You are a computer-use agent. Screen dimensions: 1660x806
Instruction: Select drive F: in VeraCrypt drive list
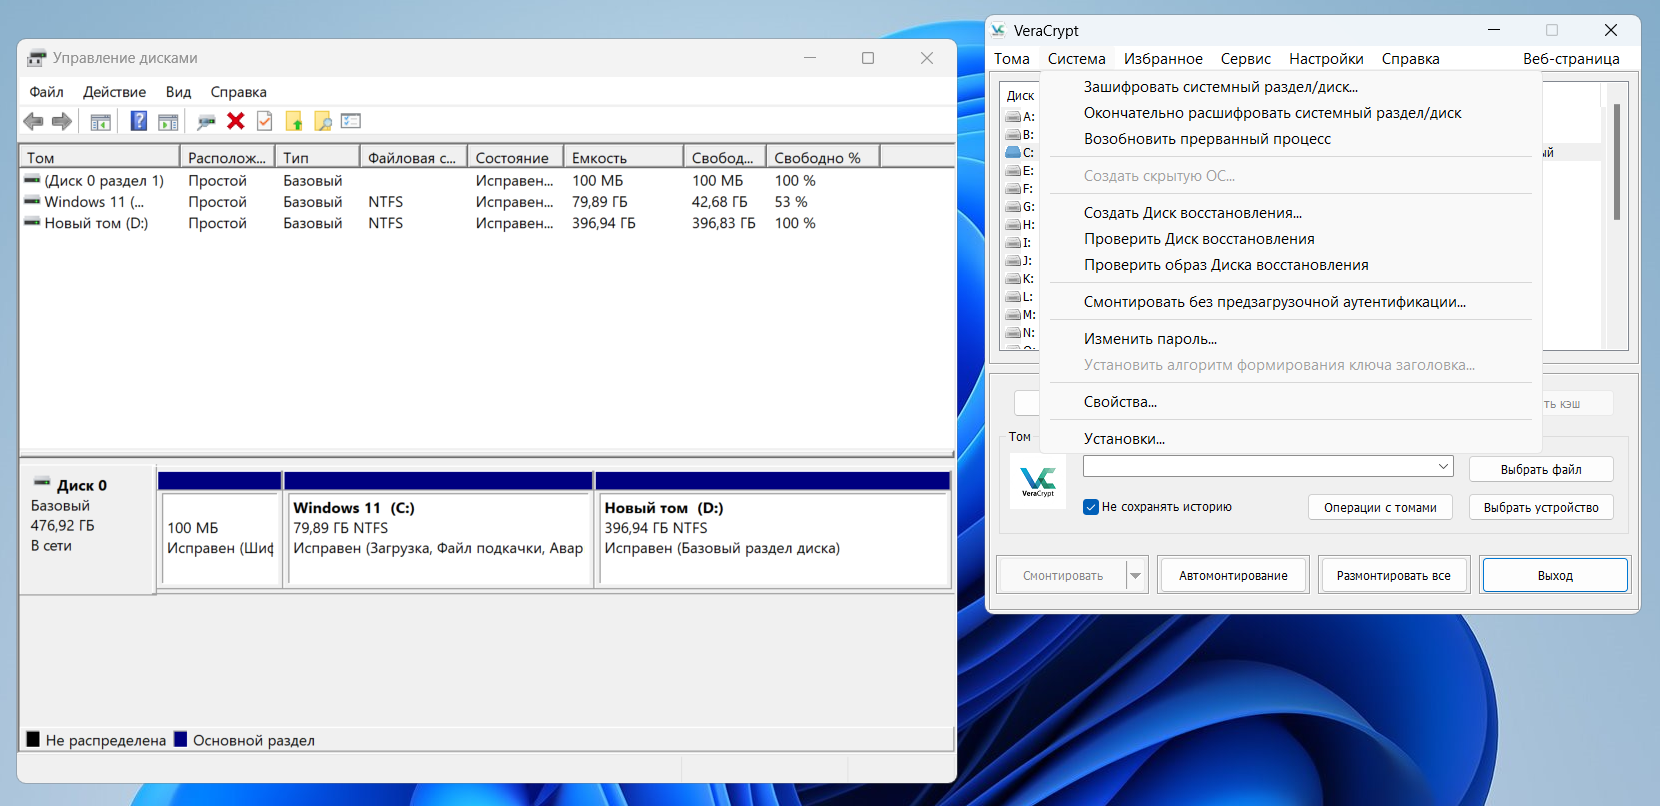pos(1021,189)
